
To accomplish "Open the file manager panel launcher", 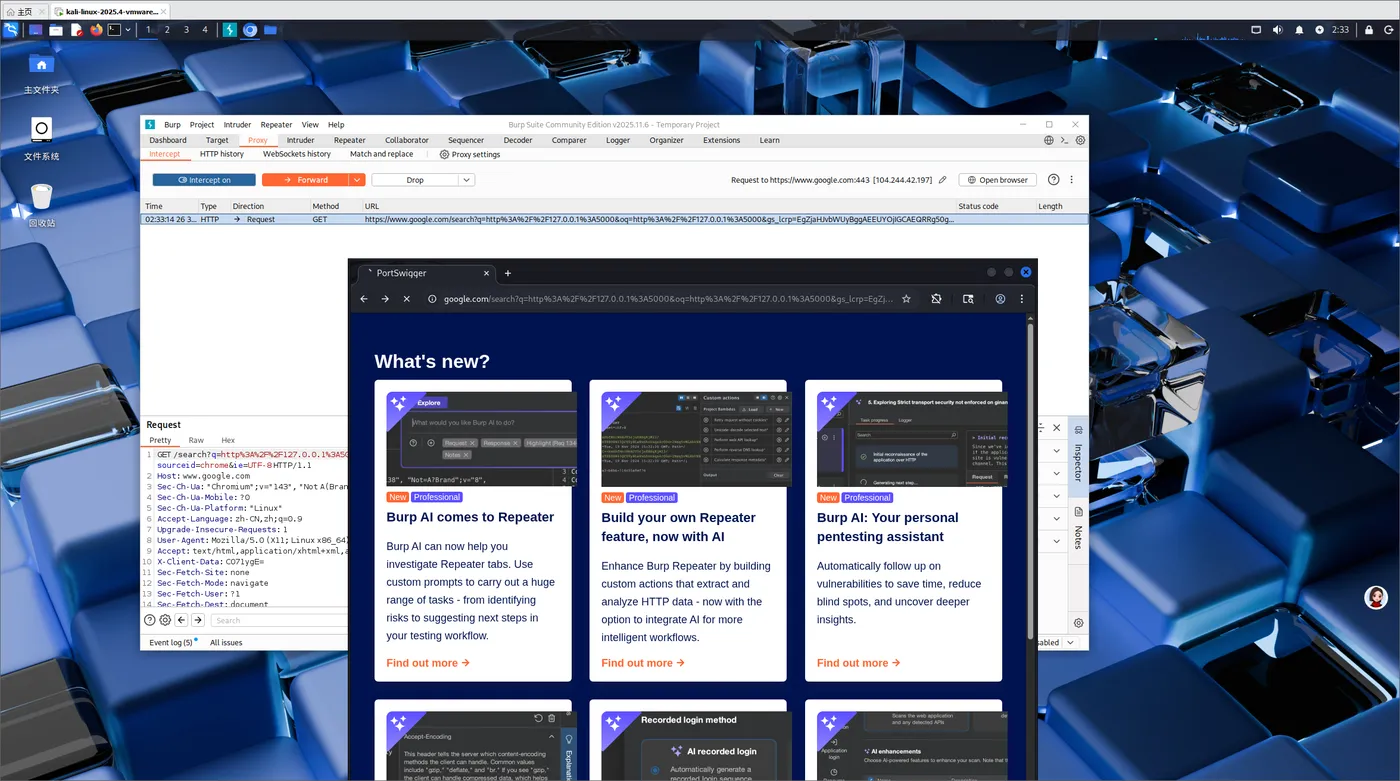I will (x=56, y=30).
